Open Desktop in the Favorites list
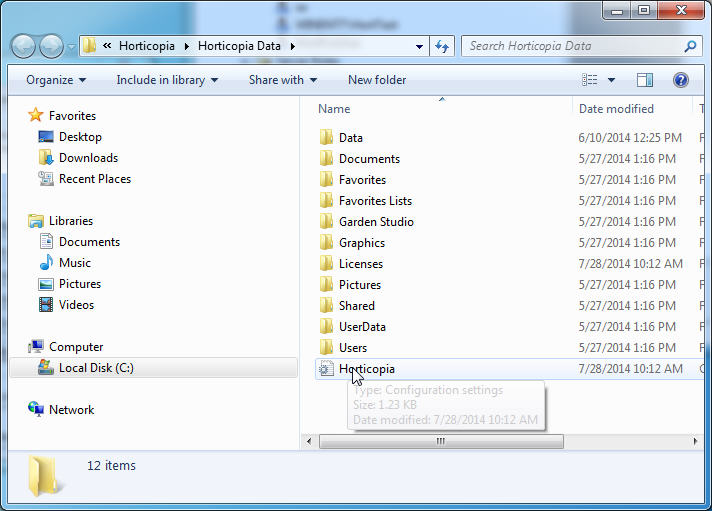Screen dimensions: 712x511 point(70,137)
